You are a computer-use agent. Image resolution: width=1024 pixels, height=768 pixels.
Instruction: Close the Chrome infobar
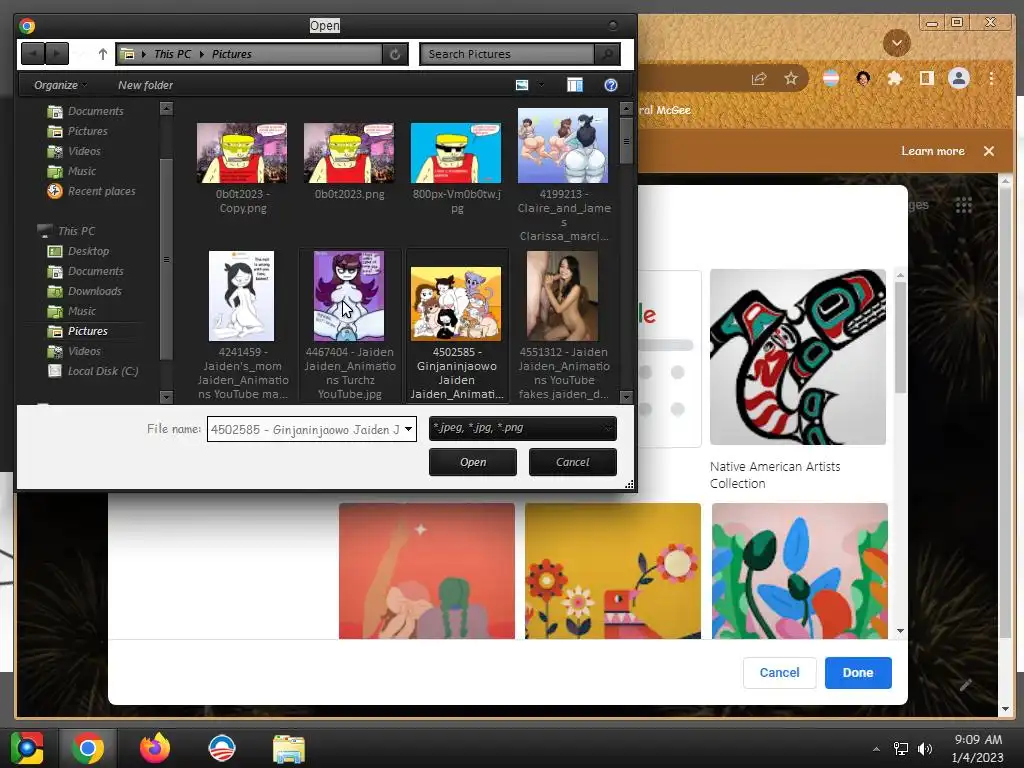(989, 151)
